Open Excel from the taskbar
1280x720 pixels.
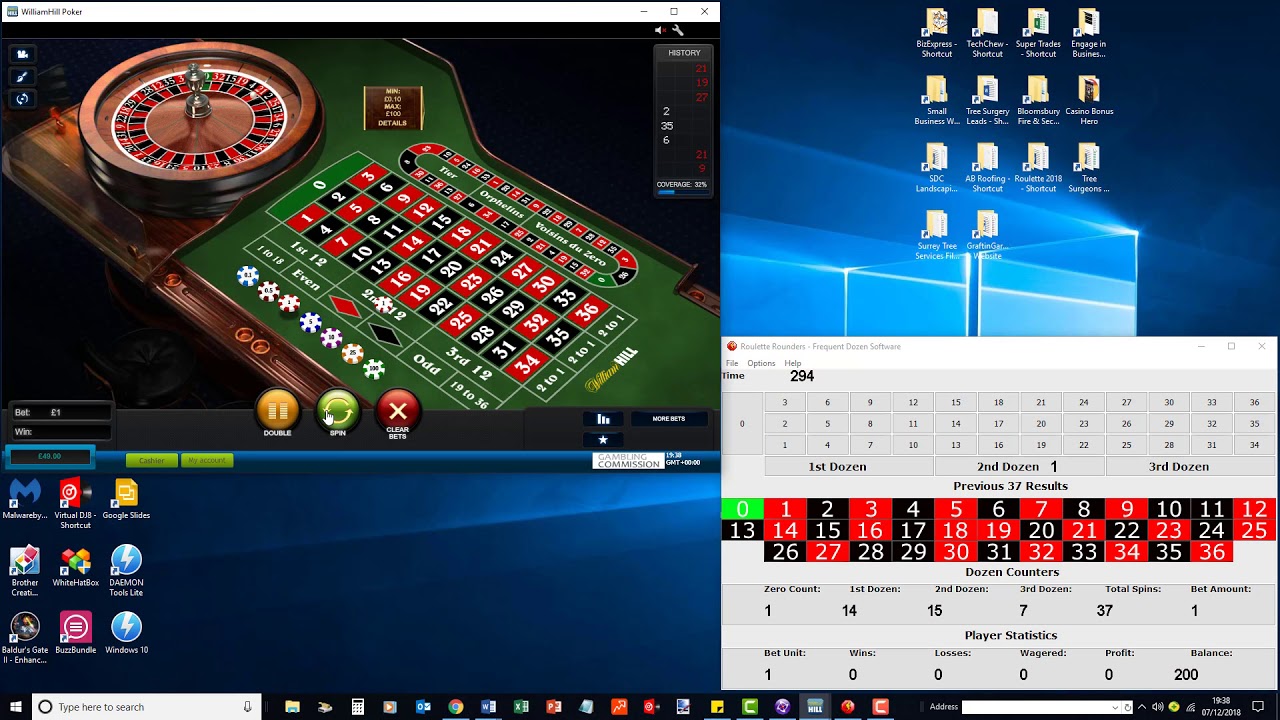tap(521, 707)
